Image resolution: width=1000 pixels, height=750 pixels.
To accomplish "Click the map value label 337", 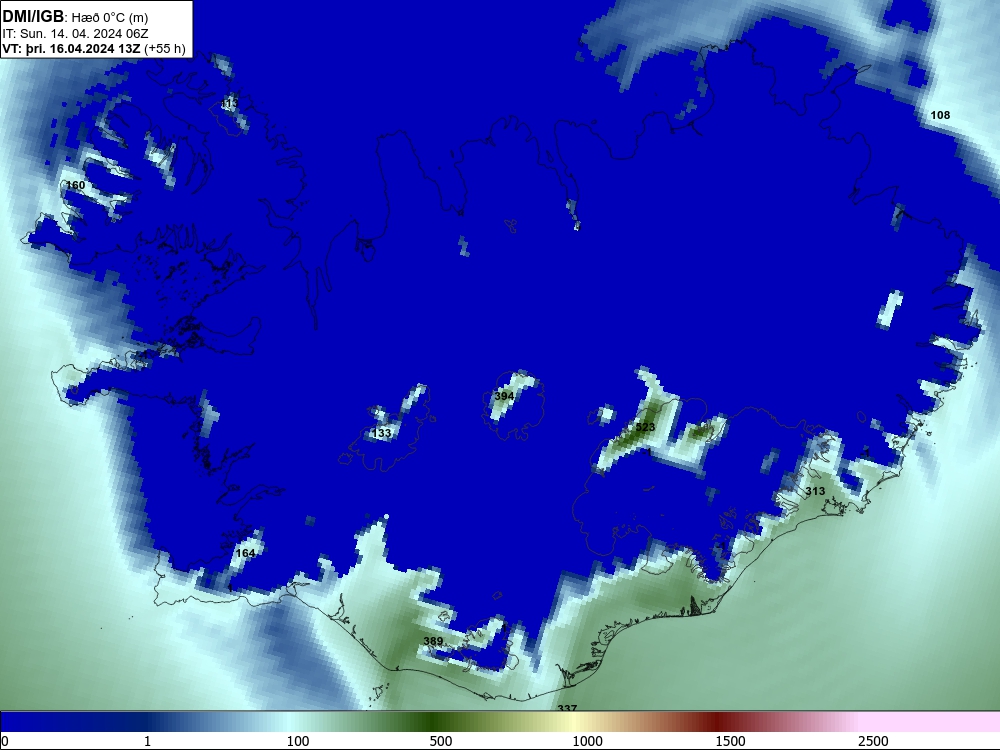I will 567,708.
